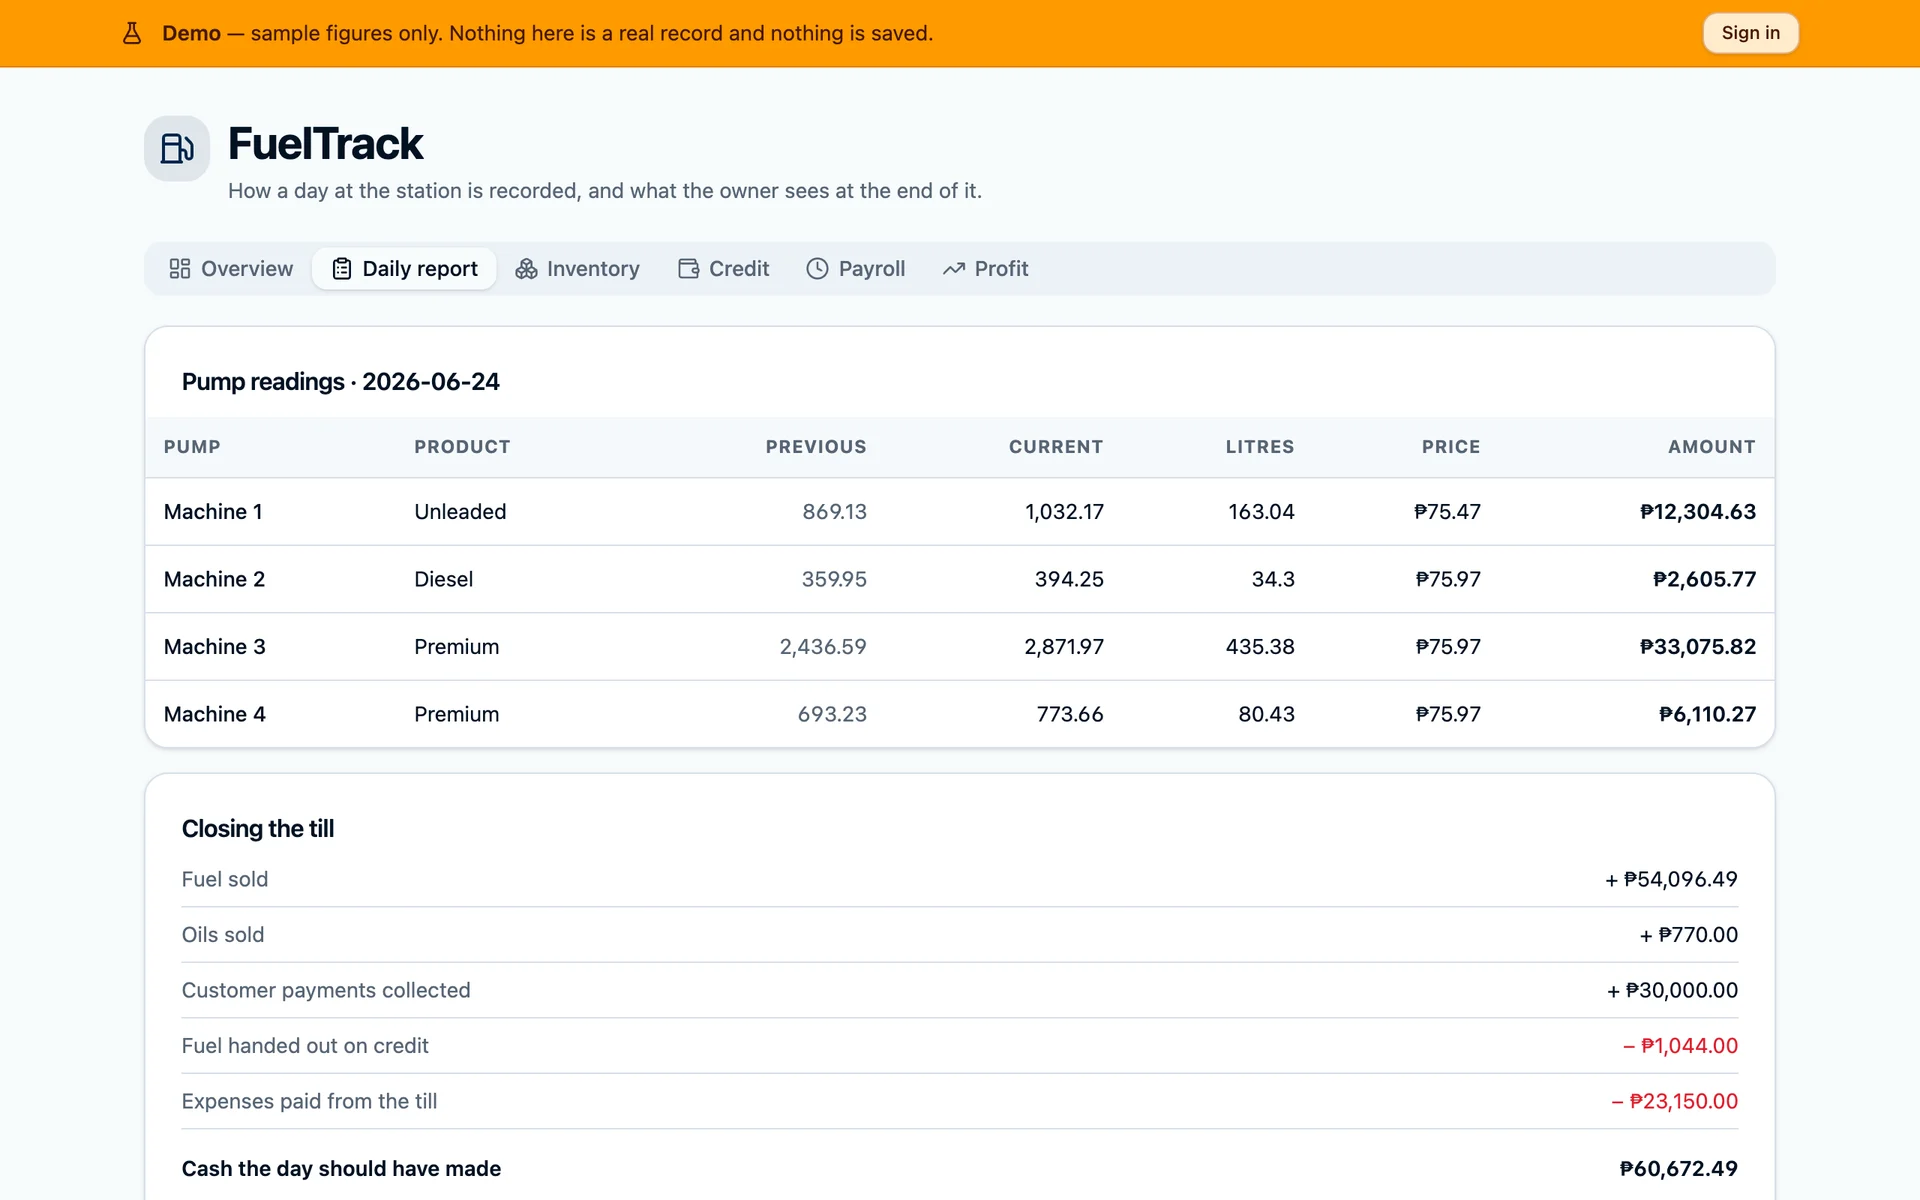This screenshot has height=1200, width=1920.
Task: Click the PUMP column header
Action: (192, 447)
